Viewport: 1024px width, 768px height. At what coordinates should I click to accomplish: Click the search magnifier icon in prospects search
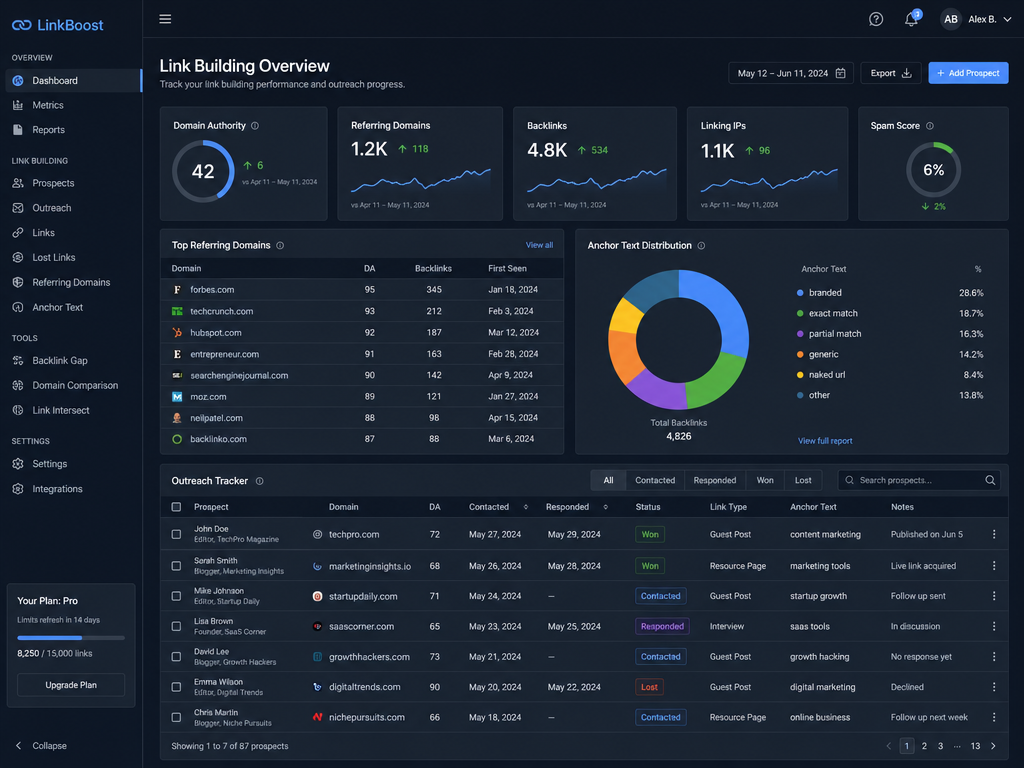[990, 480]
